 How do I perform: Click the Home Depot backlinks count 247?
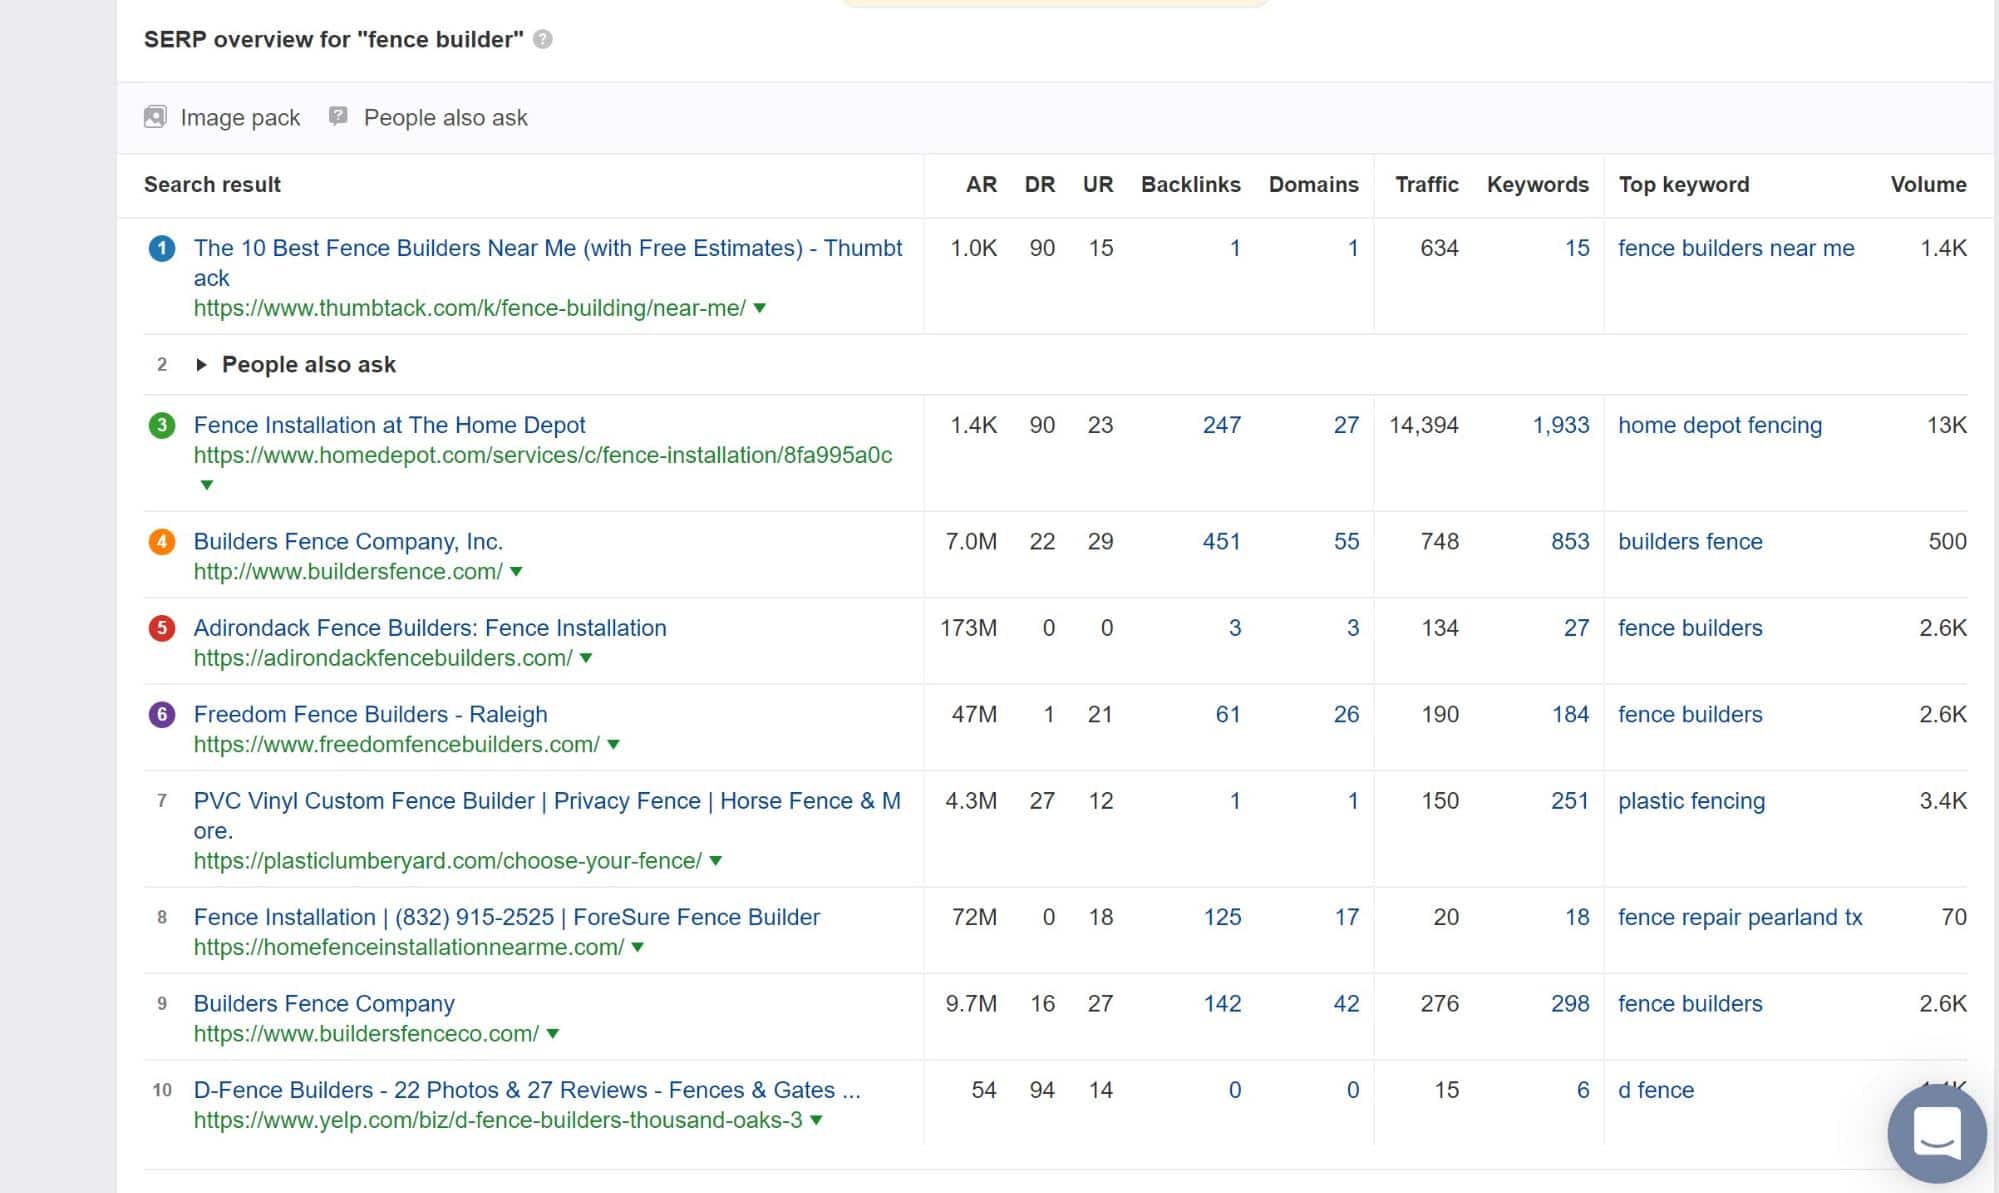(1221, 425)
